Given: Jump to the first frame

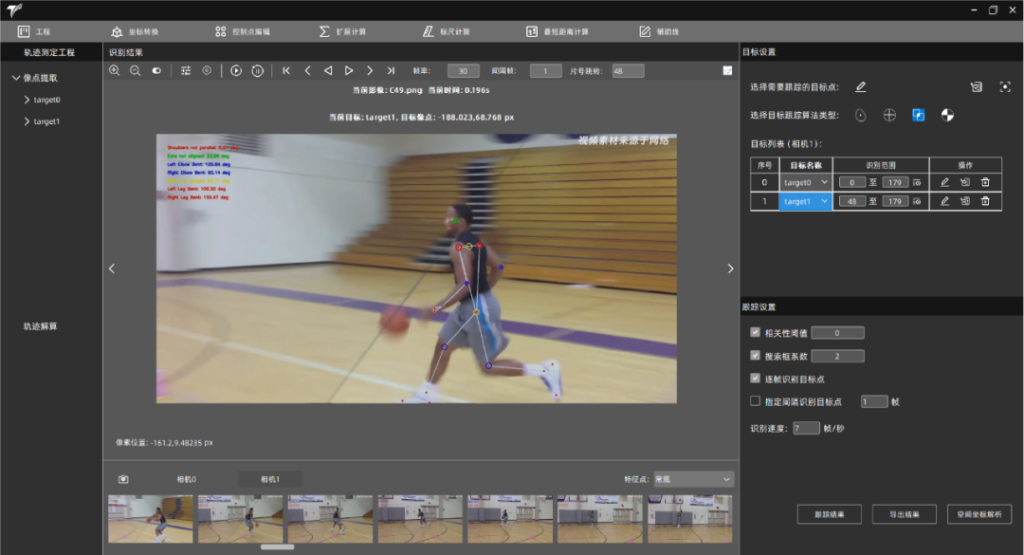Looking at the screenshot, I should point(286,71).
